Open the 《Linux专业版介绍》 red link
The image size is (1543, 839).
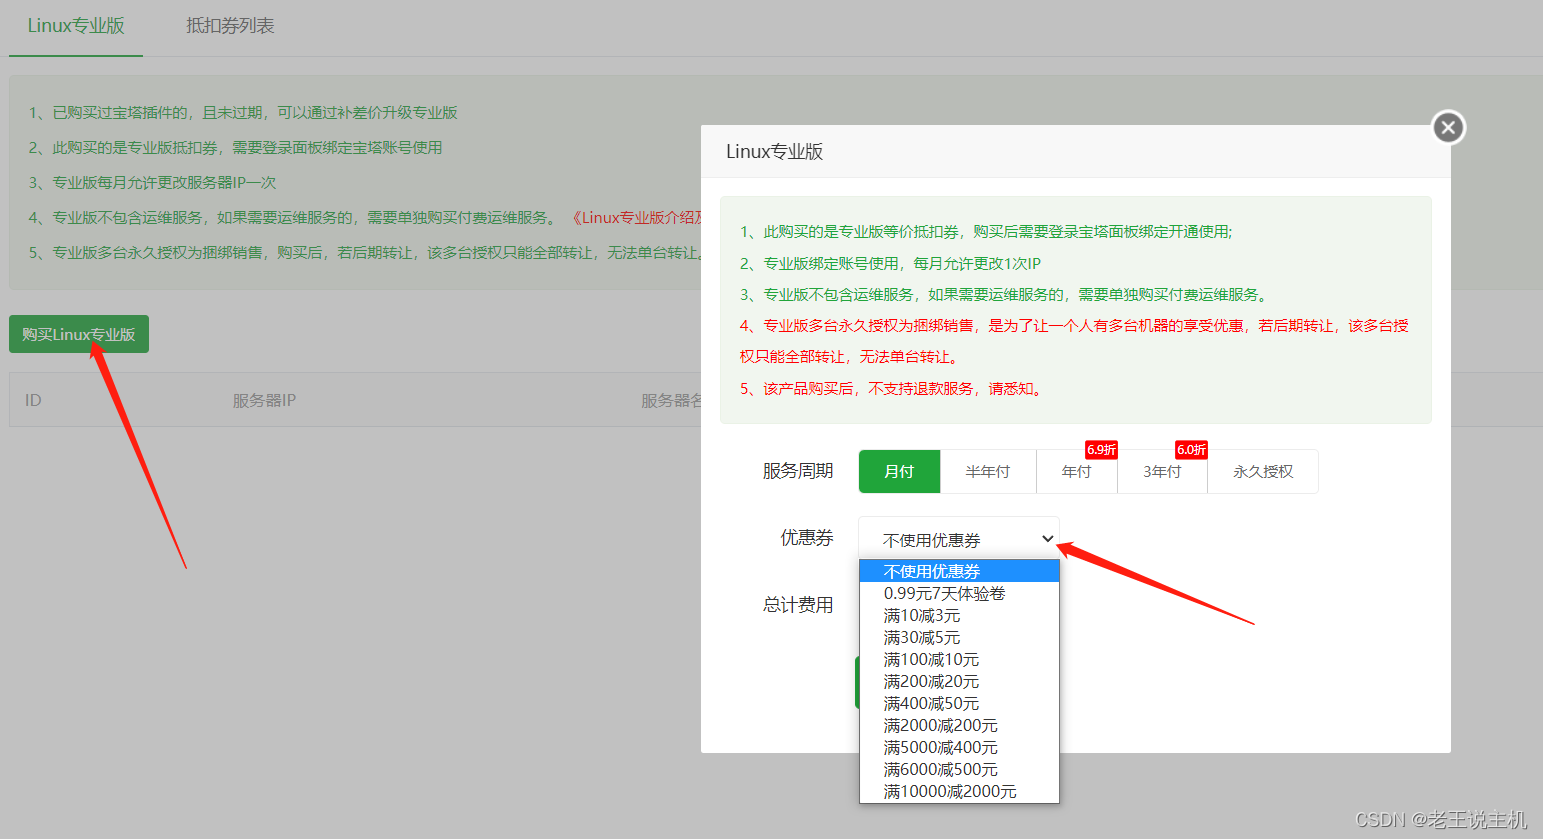(637, 217)
